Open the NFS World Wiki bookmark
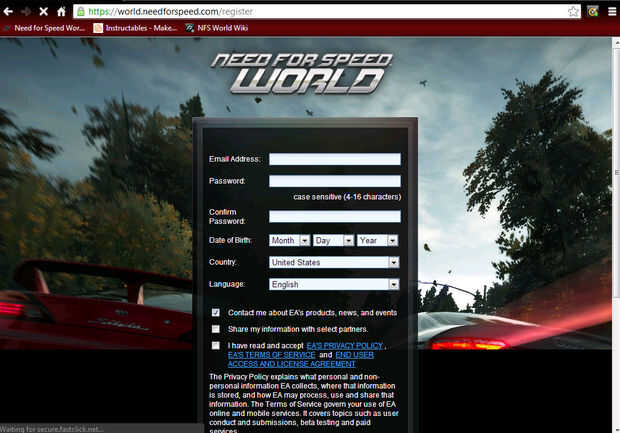 point(217,28)
